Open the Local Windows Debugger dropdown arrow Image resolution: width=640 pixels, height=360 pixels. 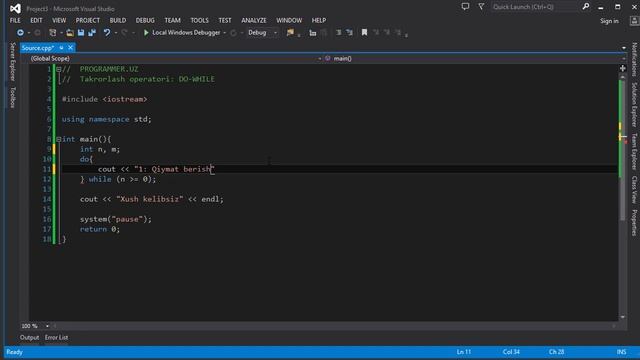click(x=224, y=33)
